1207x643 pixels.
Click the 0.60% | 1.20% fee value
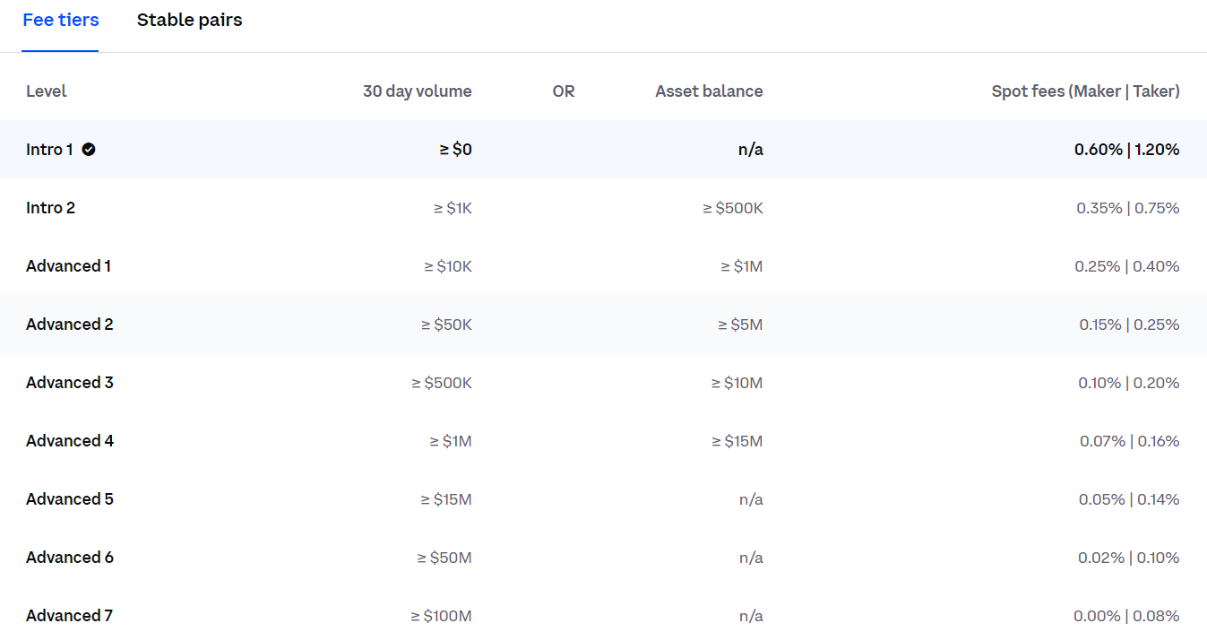tap(1126, 150)
